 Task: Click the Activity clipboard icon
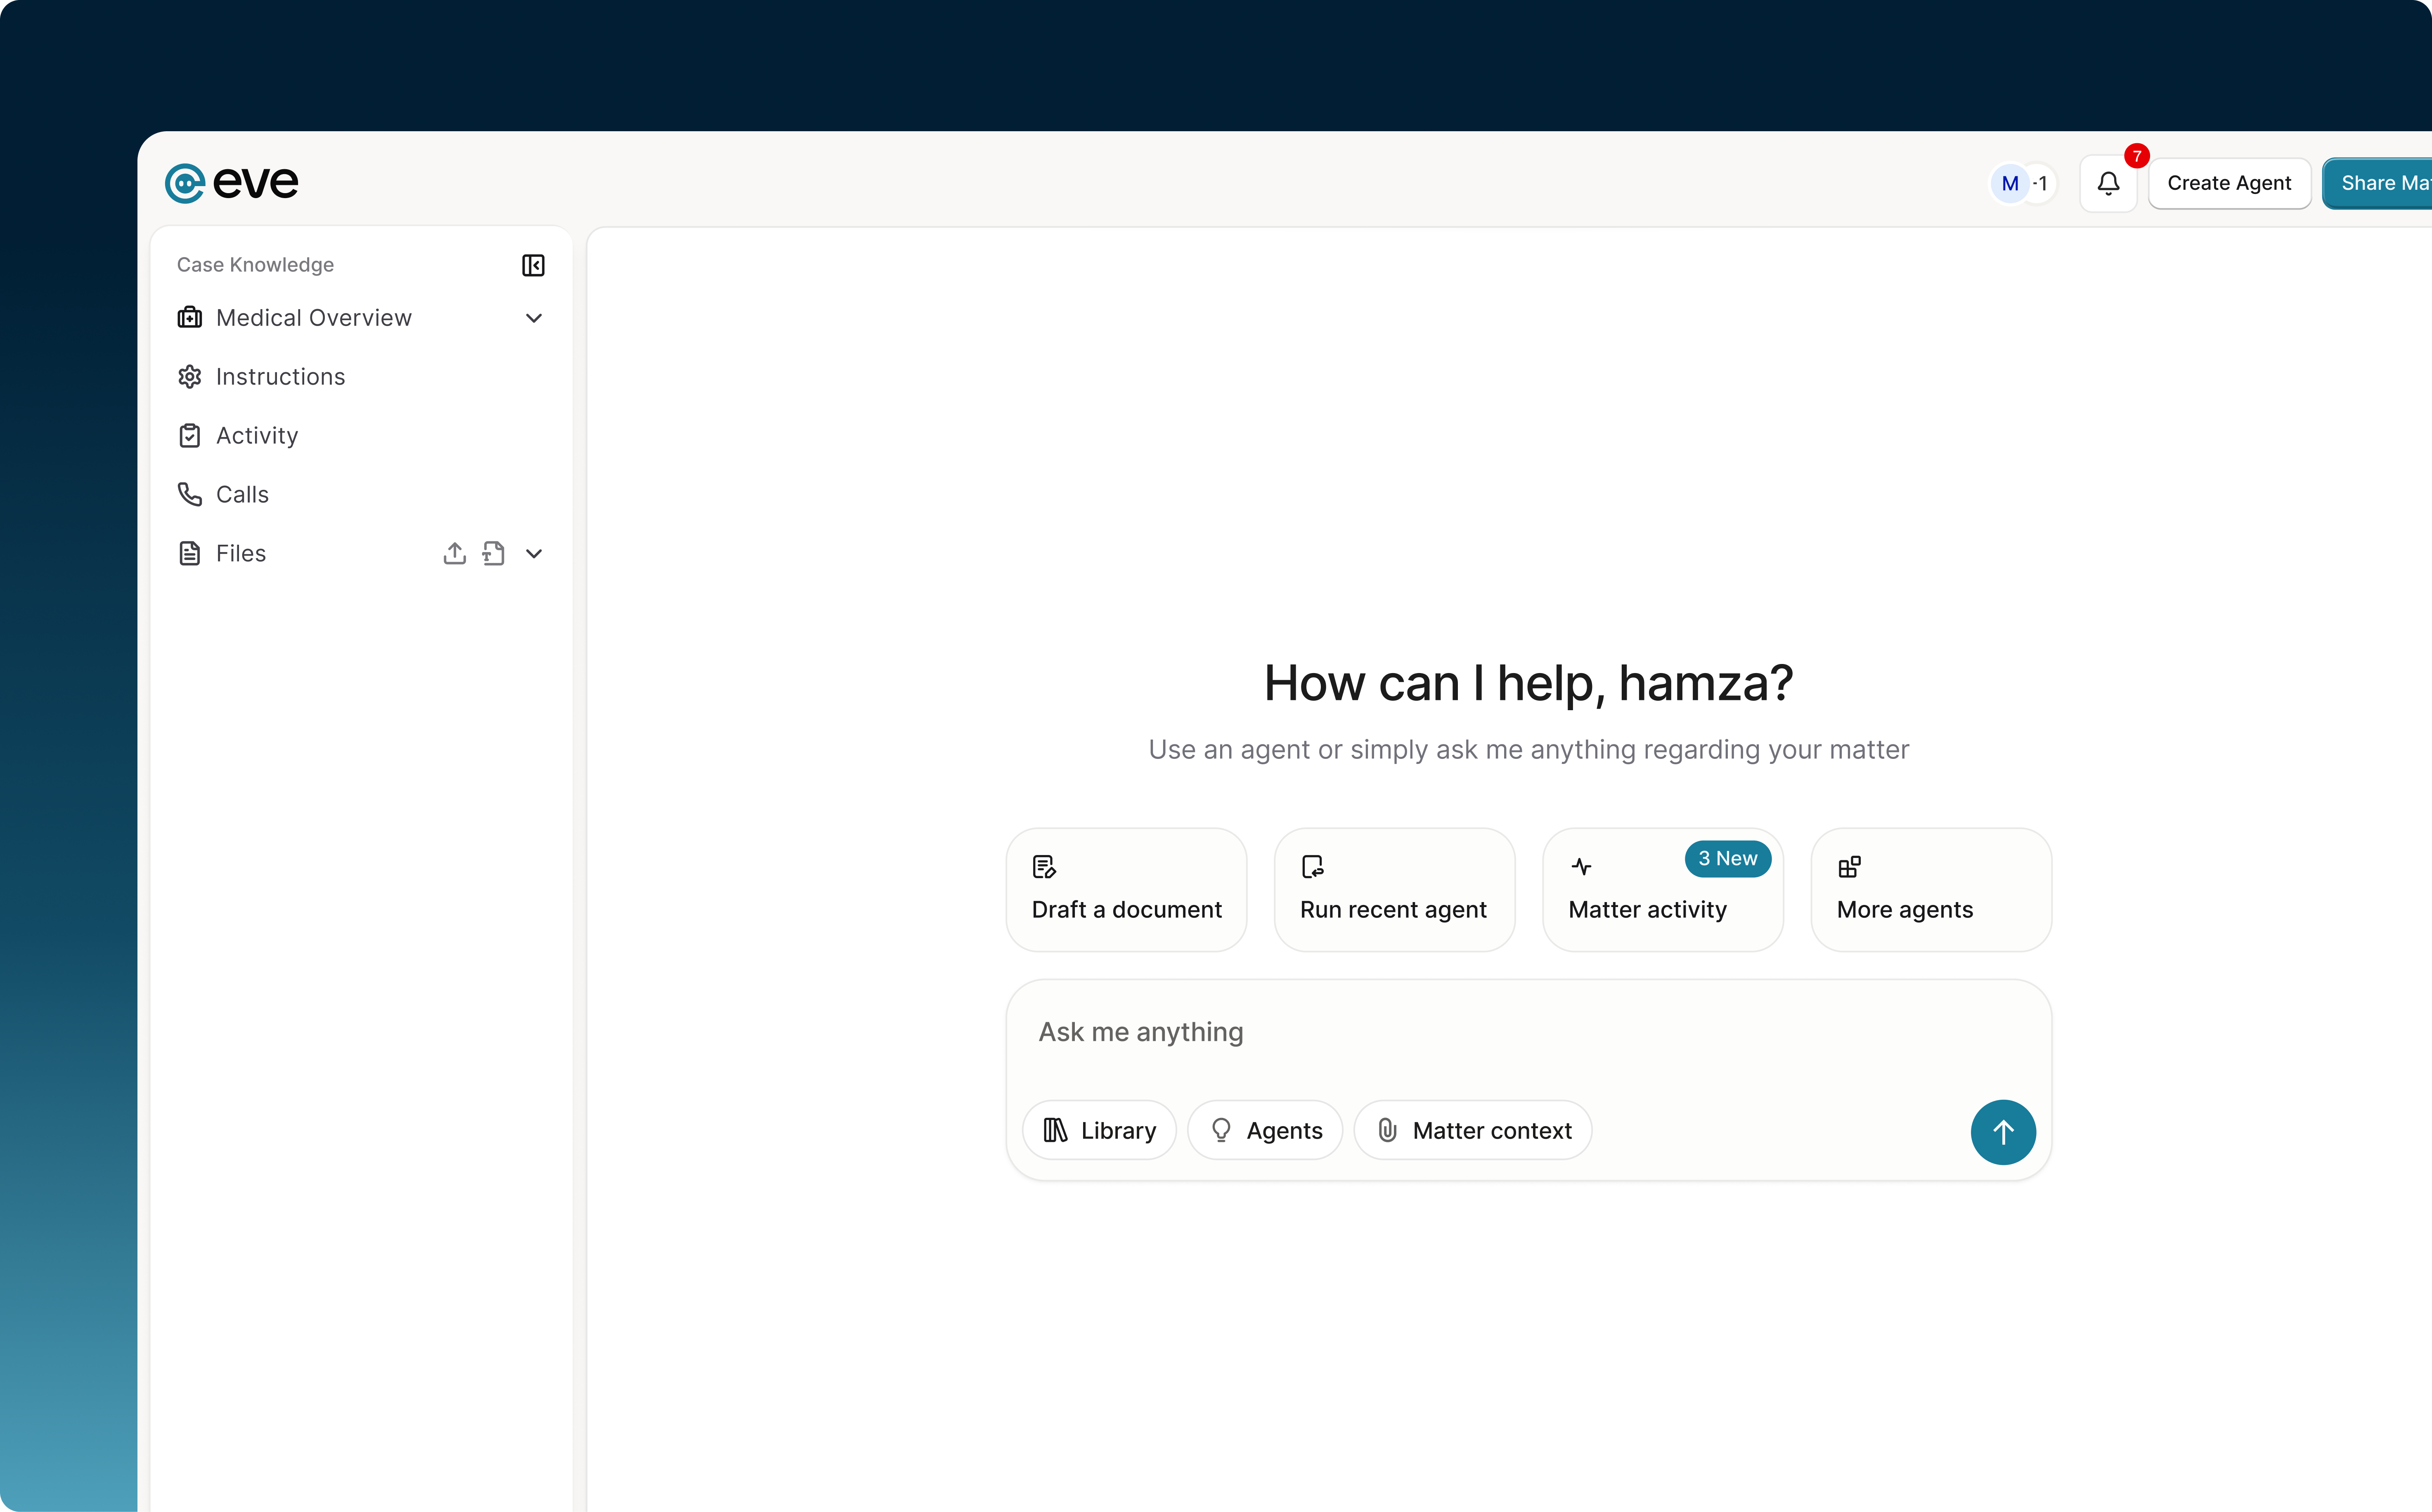point(189,436)
